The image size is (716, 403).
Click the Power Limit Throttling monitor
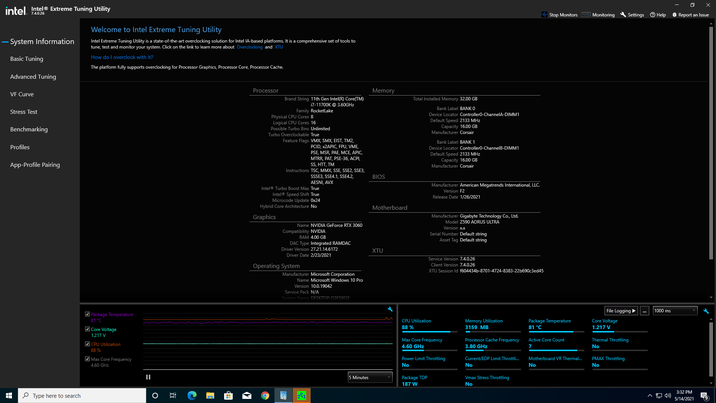[429, 362]
